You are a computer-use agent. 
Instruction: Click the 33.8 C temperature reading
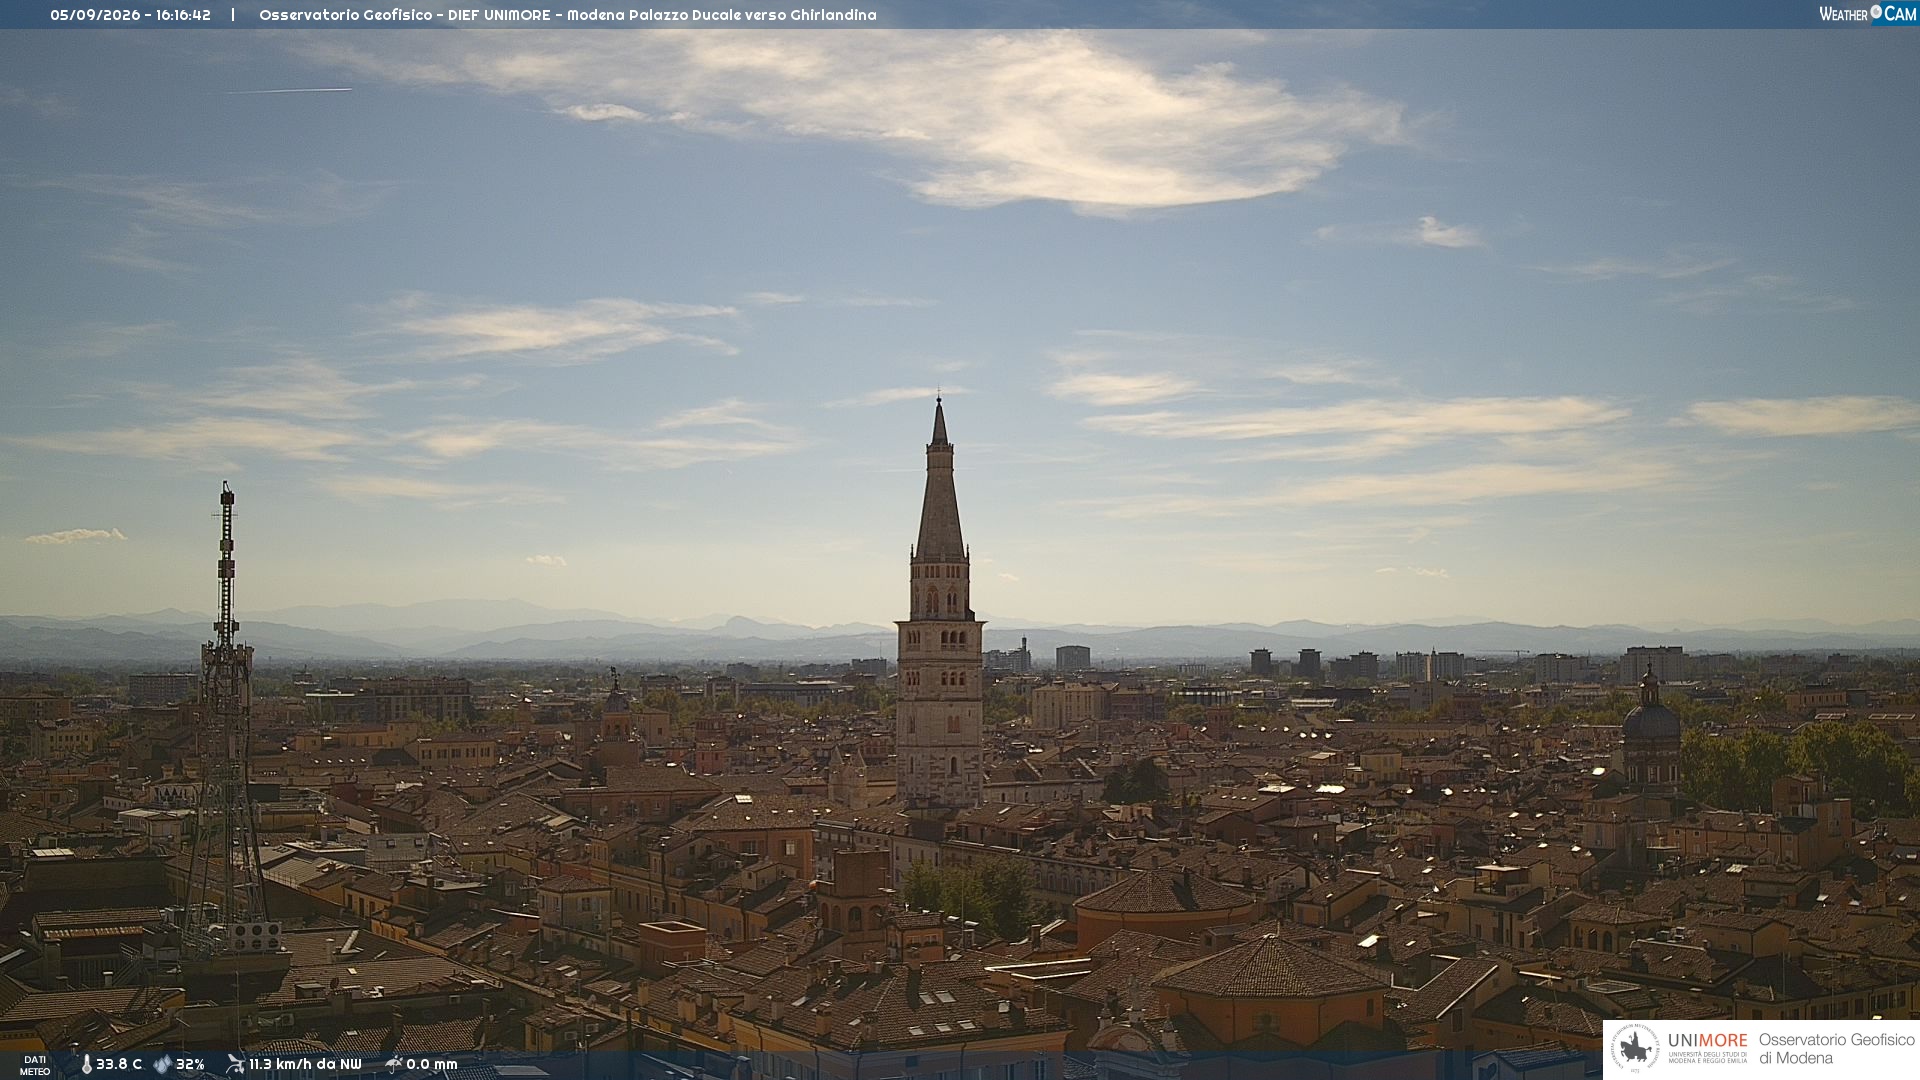pyautogui.click(x=119, y=1064)
